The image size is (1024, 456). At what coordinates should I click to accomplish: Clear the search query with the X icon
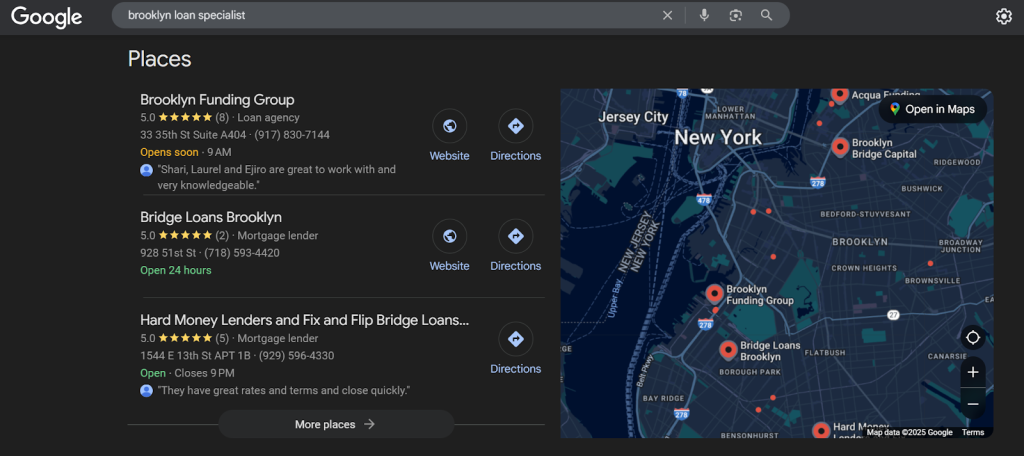point(667,15)
